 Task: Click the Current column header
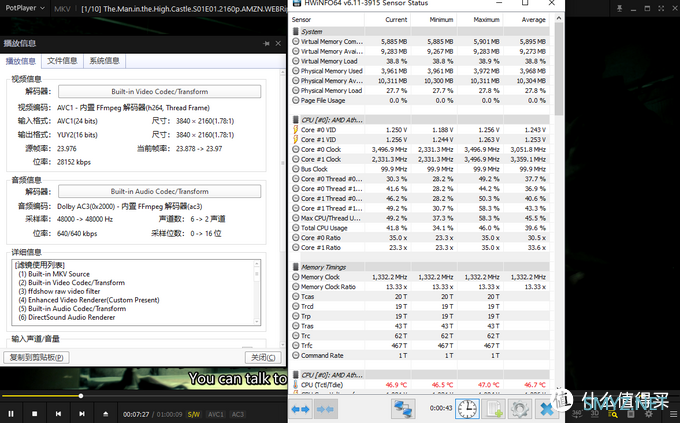pyautogui.click(x=387, y=20)
